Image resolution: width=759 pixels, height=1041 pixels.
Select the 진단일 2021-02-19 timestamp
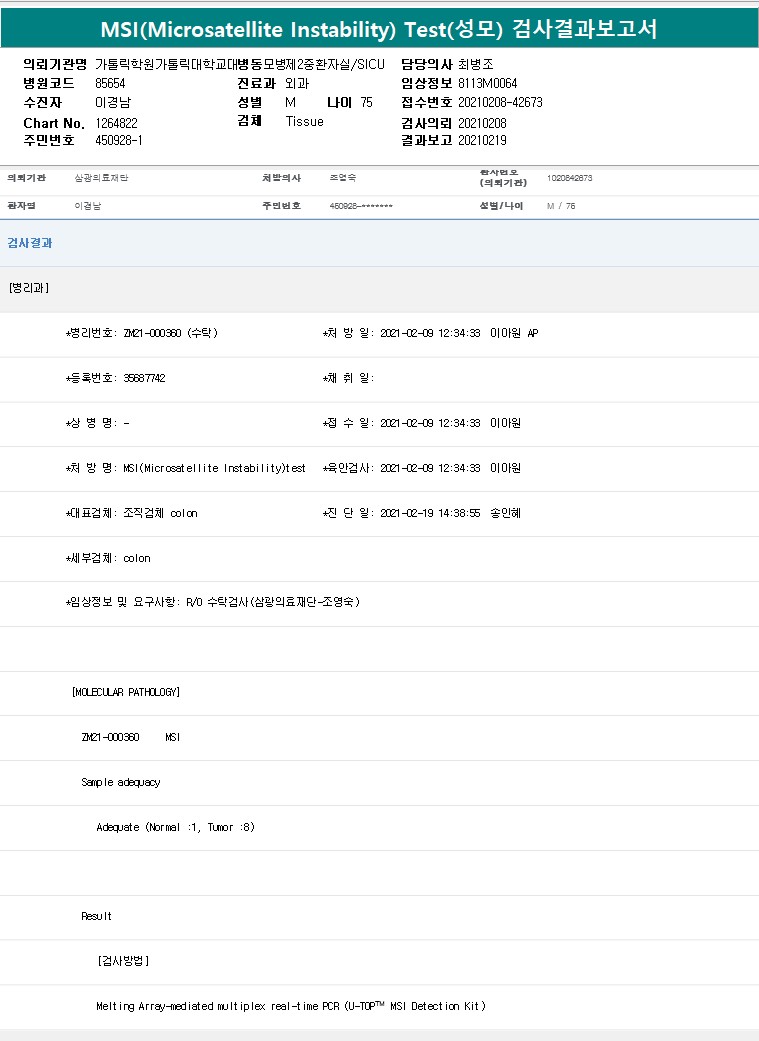(421, 513)
